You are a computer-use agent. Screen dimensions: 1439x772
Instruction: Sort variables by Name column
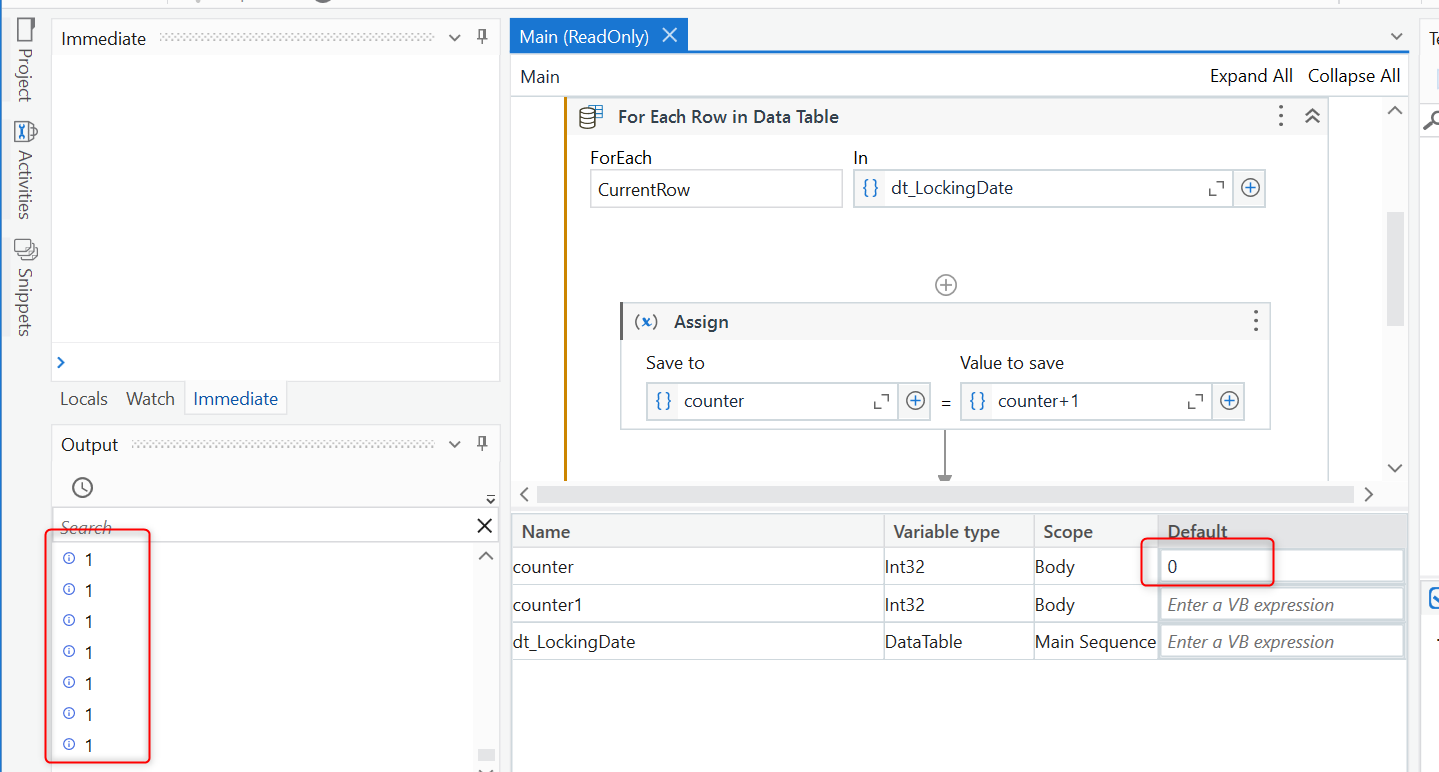point(698,532)
